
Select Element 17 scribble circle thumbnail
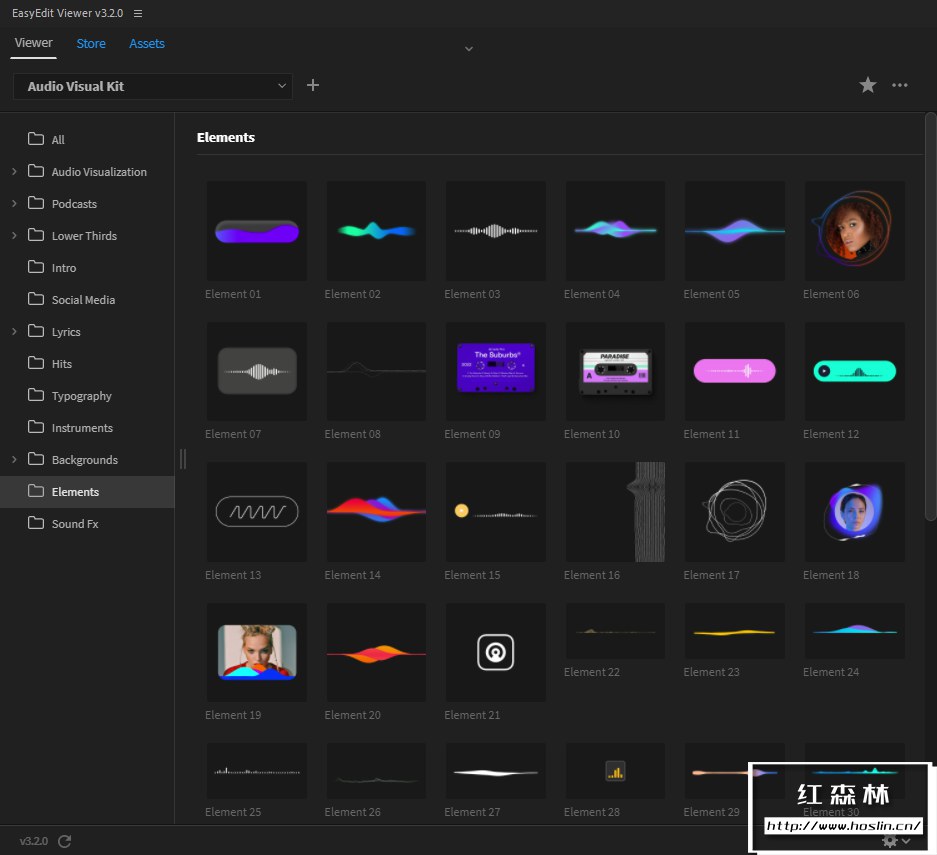click(734, 511)
